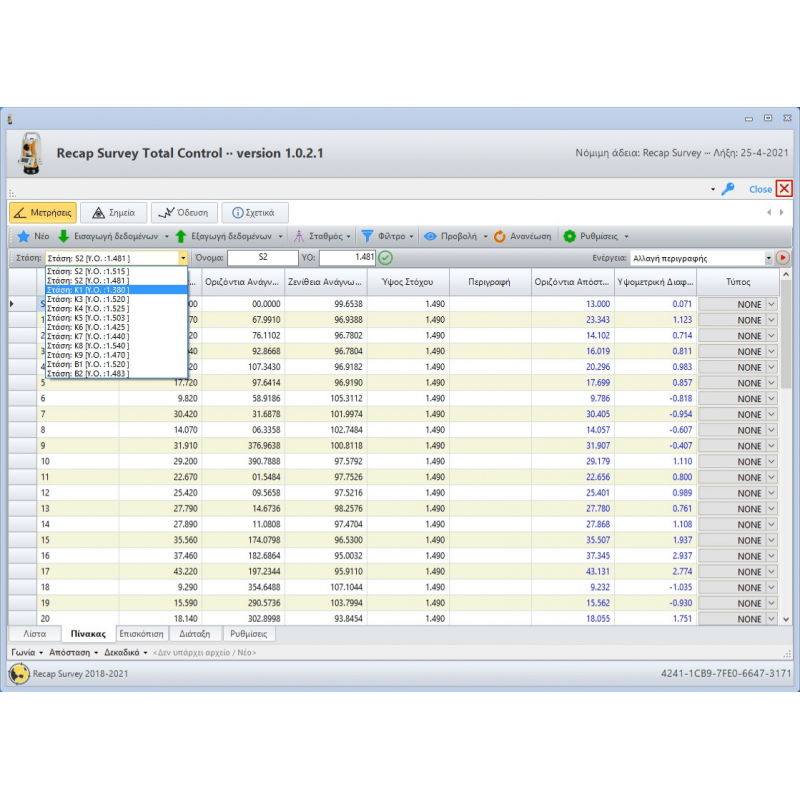Click the green Εξαγωγή δεδομένων export arrow

click(x=181, y=237)
